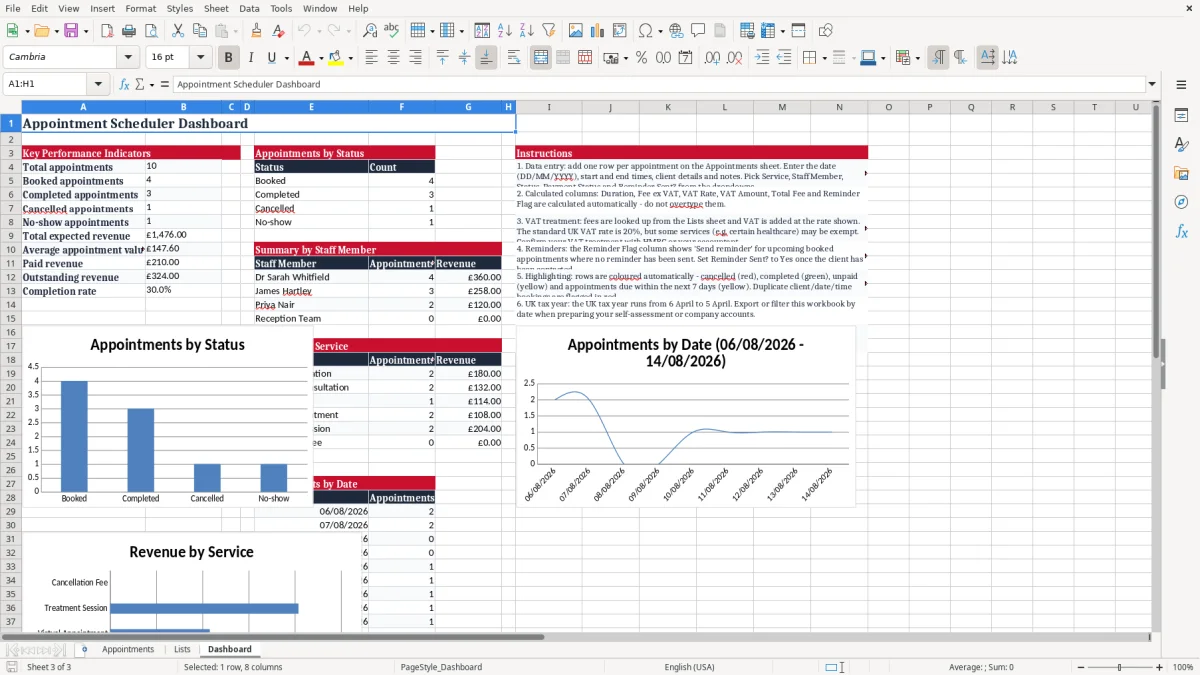Open the sidebar Navigator compass icon
This screenshot has height=675, width=1200.
pyautogui.click(x=1181, y=202)
